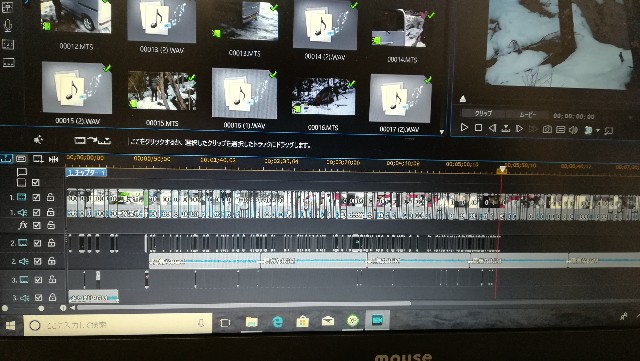The height and width of the screenshot is (361, 640).
Task: Click the timeline playhead marker
Action: pos(502,169)
